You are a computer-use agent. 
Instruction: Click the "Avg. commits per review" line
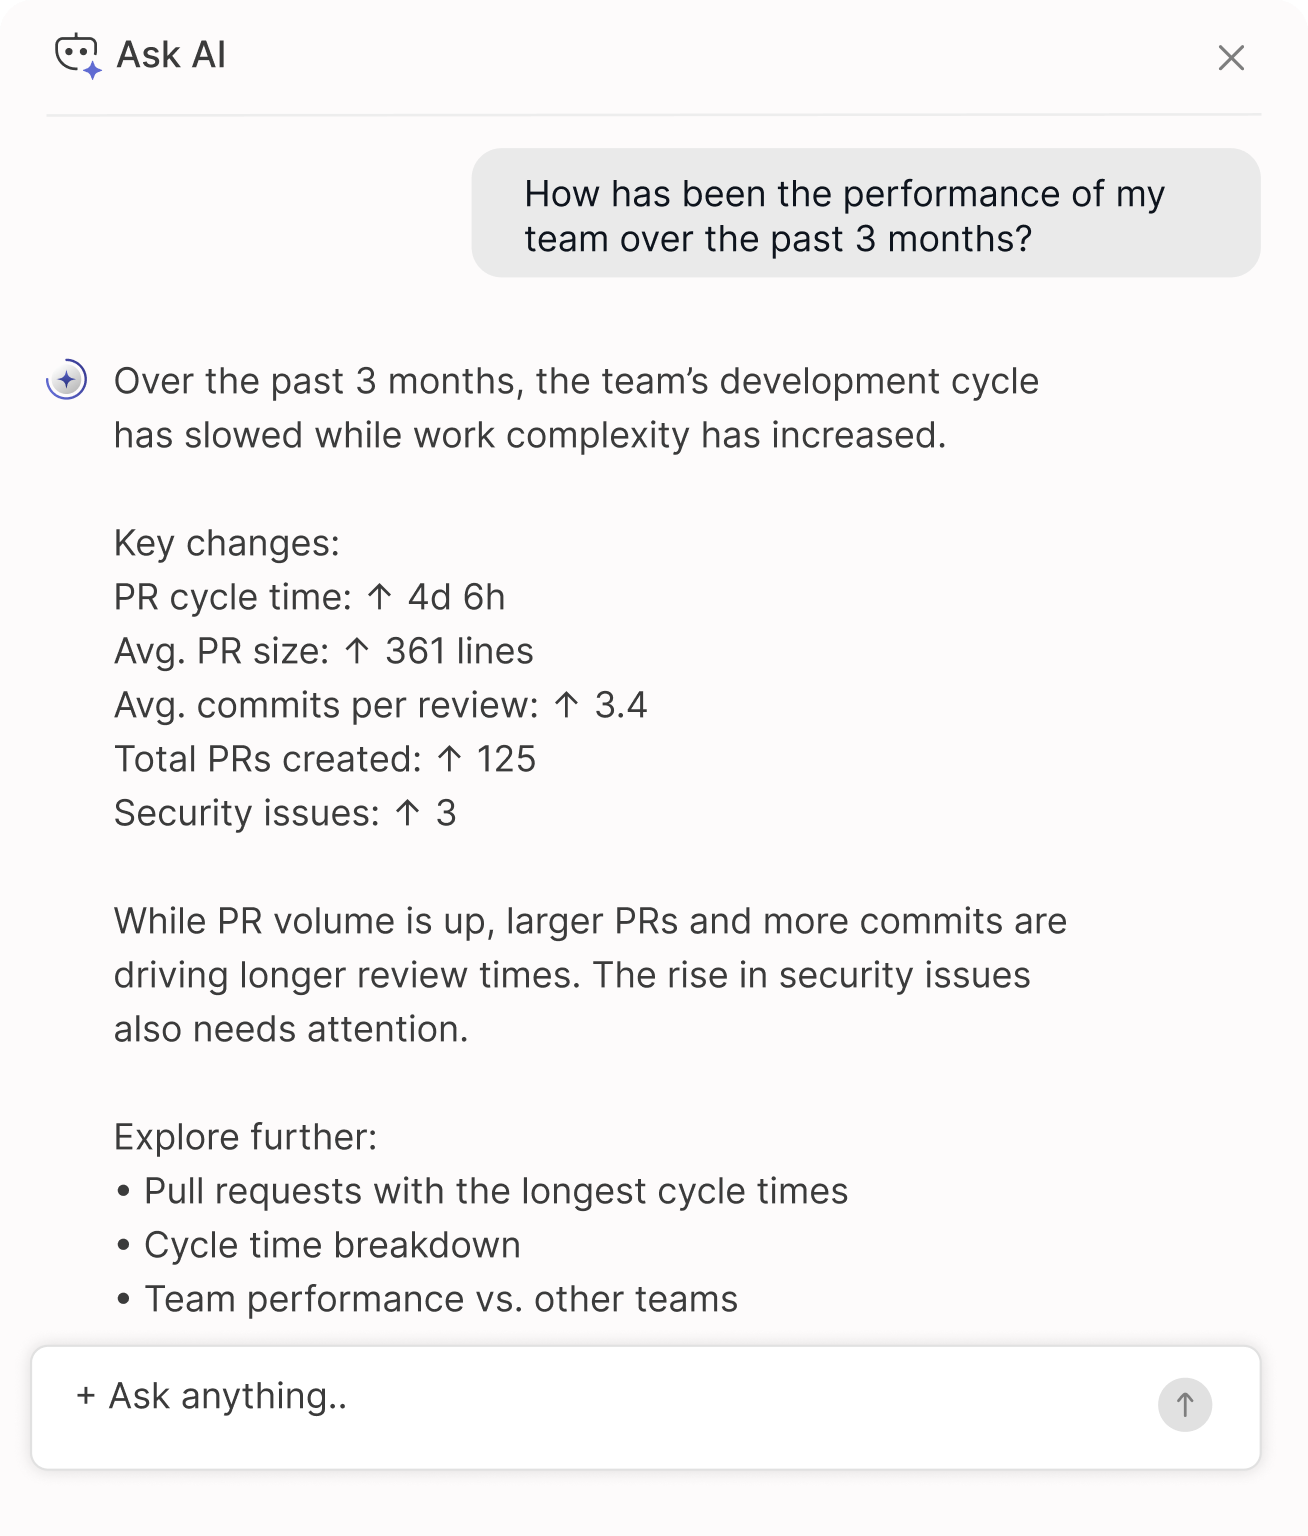[380, 705]
